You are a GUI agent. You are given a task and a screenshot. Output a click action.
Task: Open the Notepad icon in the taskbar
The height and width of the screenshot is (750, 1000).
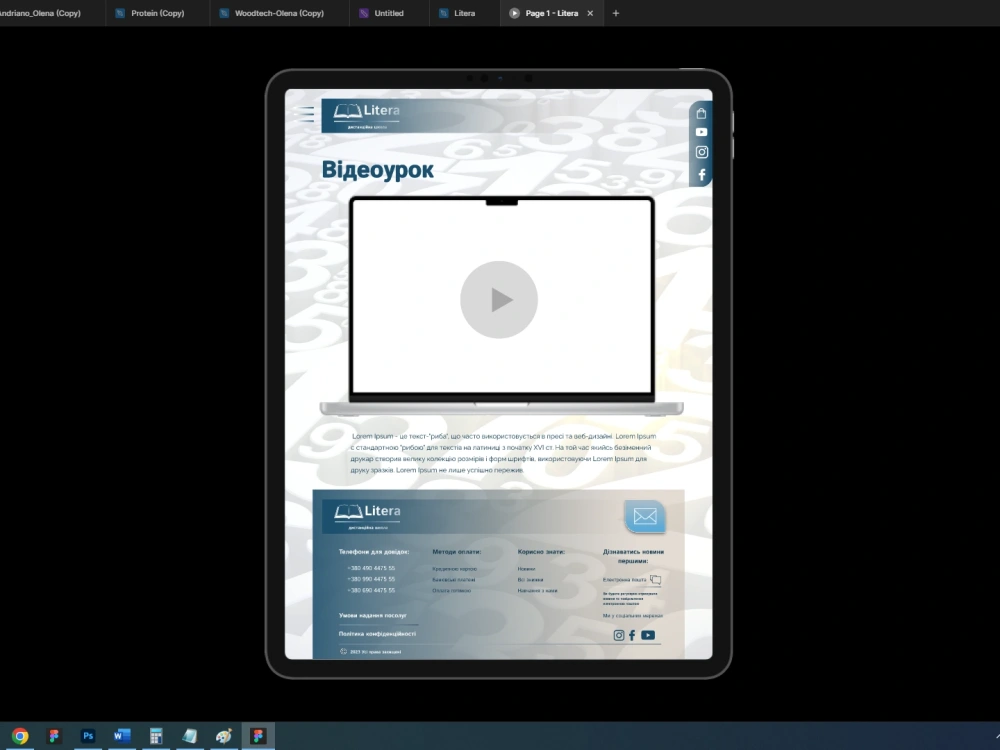[x=189, y=736]
